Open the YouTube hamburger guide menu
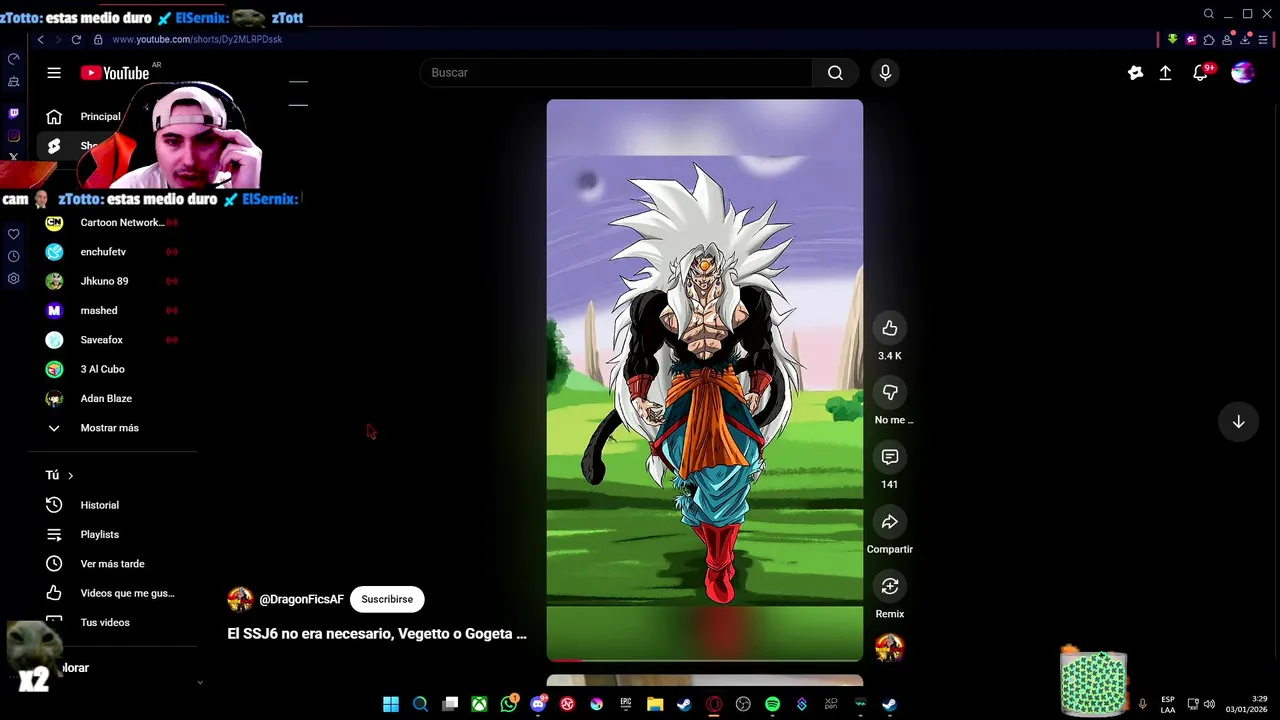 coord(54,73)
